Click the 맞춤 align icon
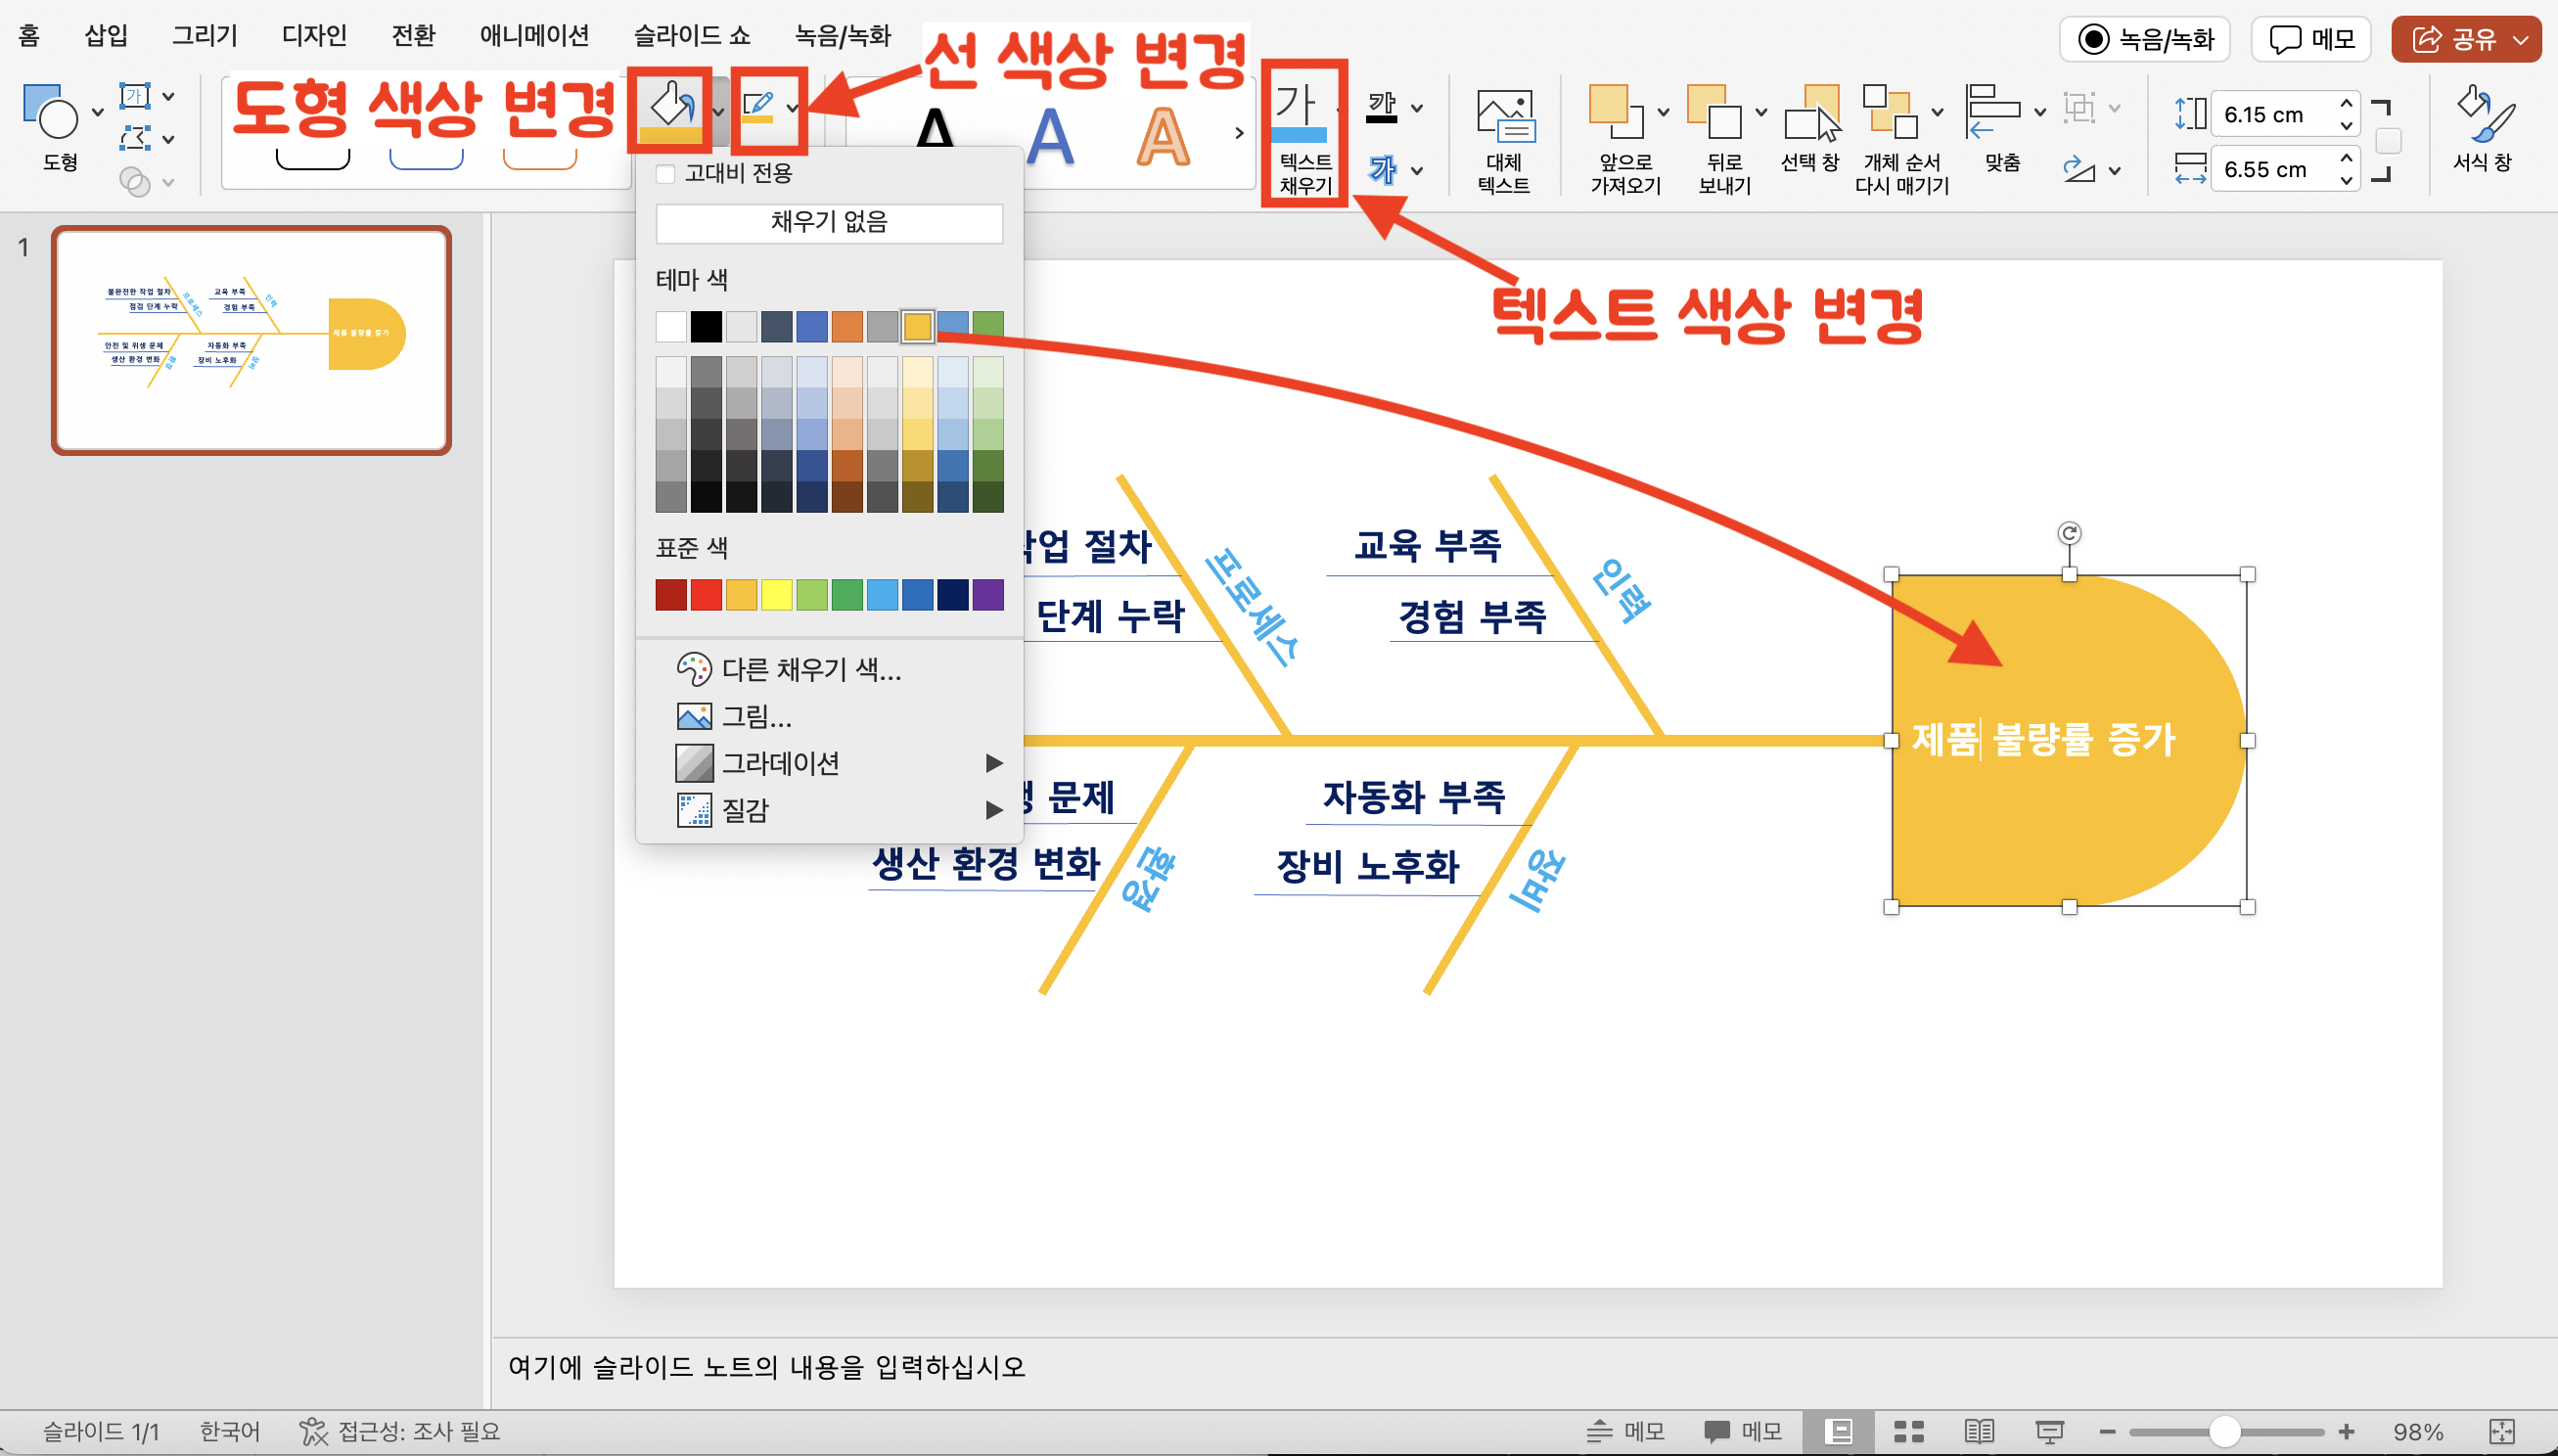Screen dimensions: 2558x1456 [x=1992, y=110]
